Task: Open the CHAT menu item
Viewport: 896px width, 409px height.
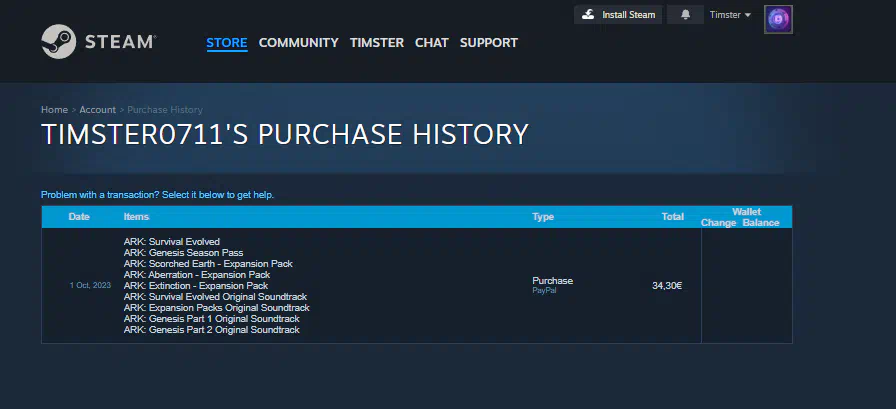Action: point(431,42)
